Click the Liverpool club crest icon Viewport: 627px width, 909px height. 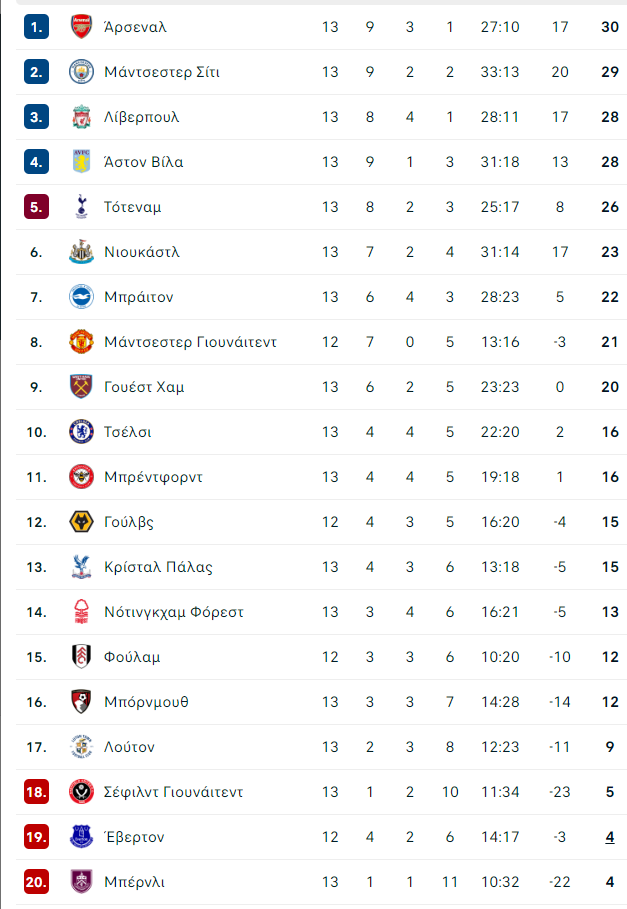(81, 117)
